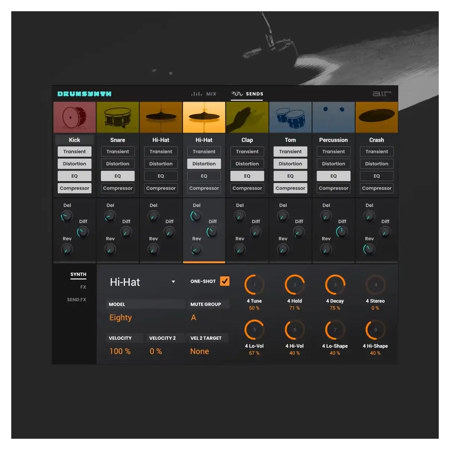The height and width of the screenshot is (450, 450).
Task: Click the Tom Del send knob
Action: pos(283,216)
